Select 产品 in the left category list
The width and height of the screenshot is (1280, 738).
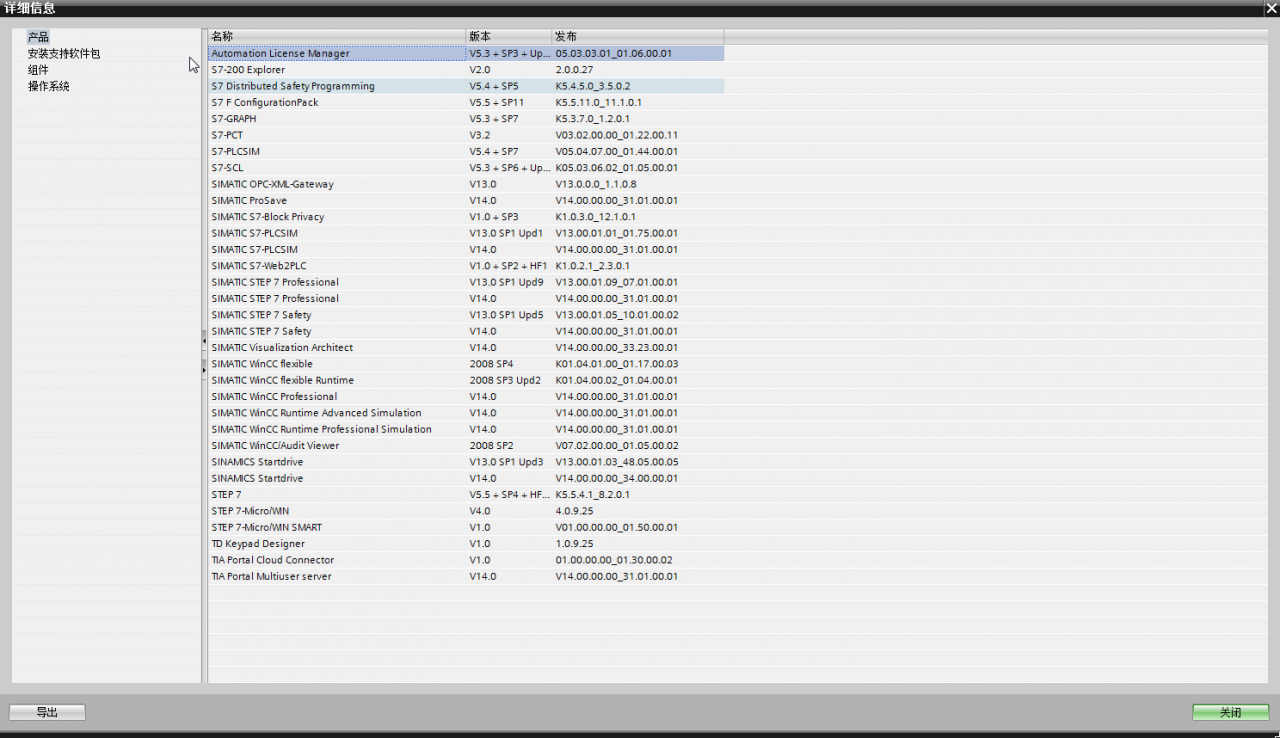(x=38, y=37)
